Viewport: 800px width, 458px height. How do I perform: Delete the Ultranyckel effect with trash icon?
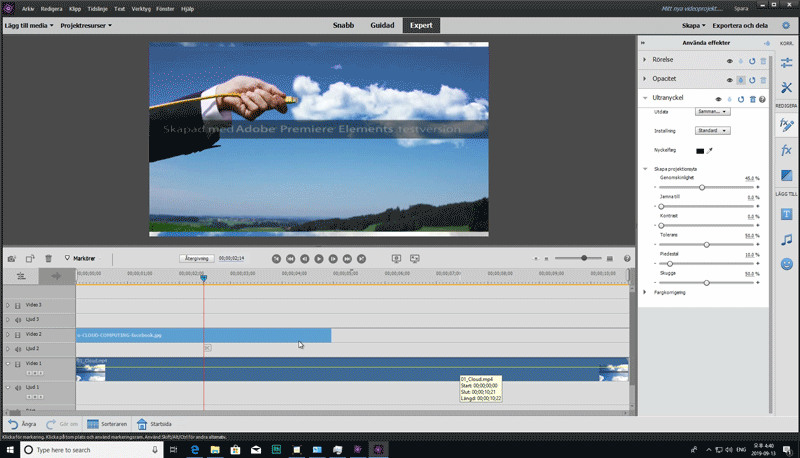(x=752, y=99)
